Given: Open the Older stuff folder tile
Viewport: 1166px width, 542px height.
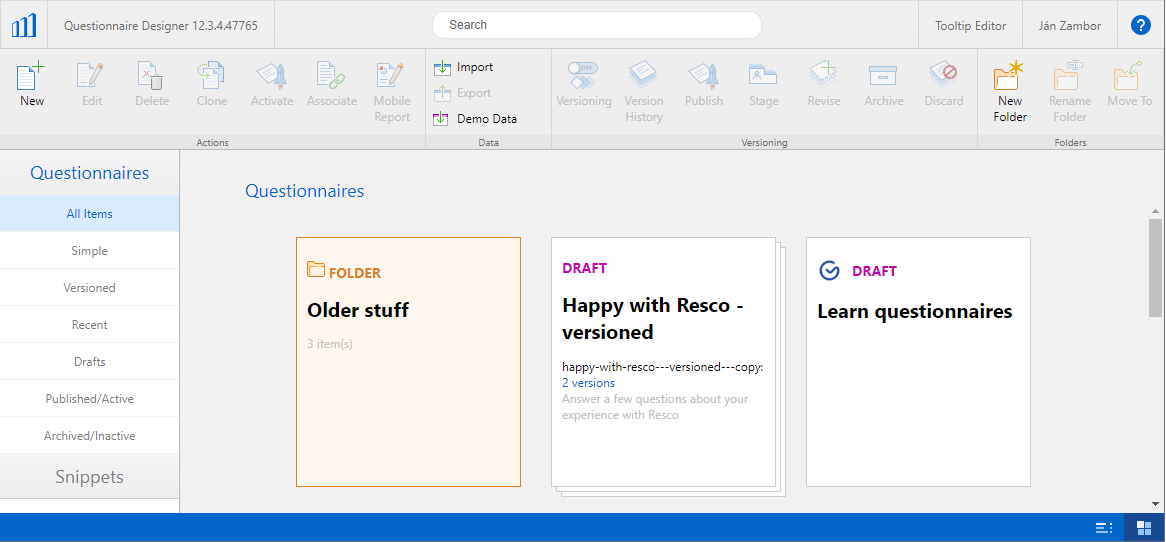Looking at the screenshot, I should pyautogui.click(x=408, y=361).
